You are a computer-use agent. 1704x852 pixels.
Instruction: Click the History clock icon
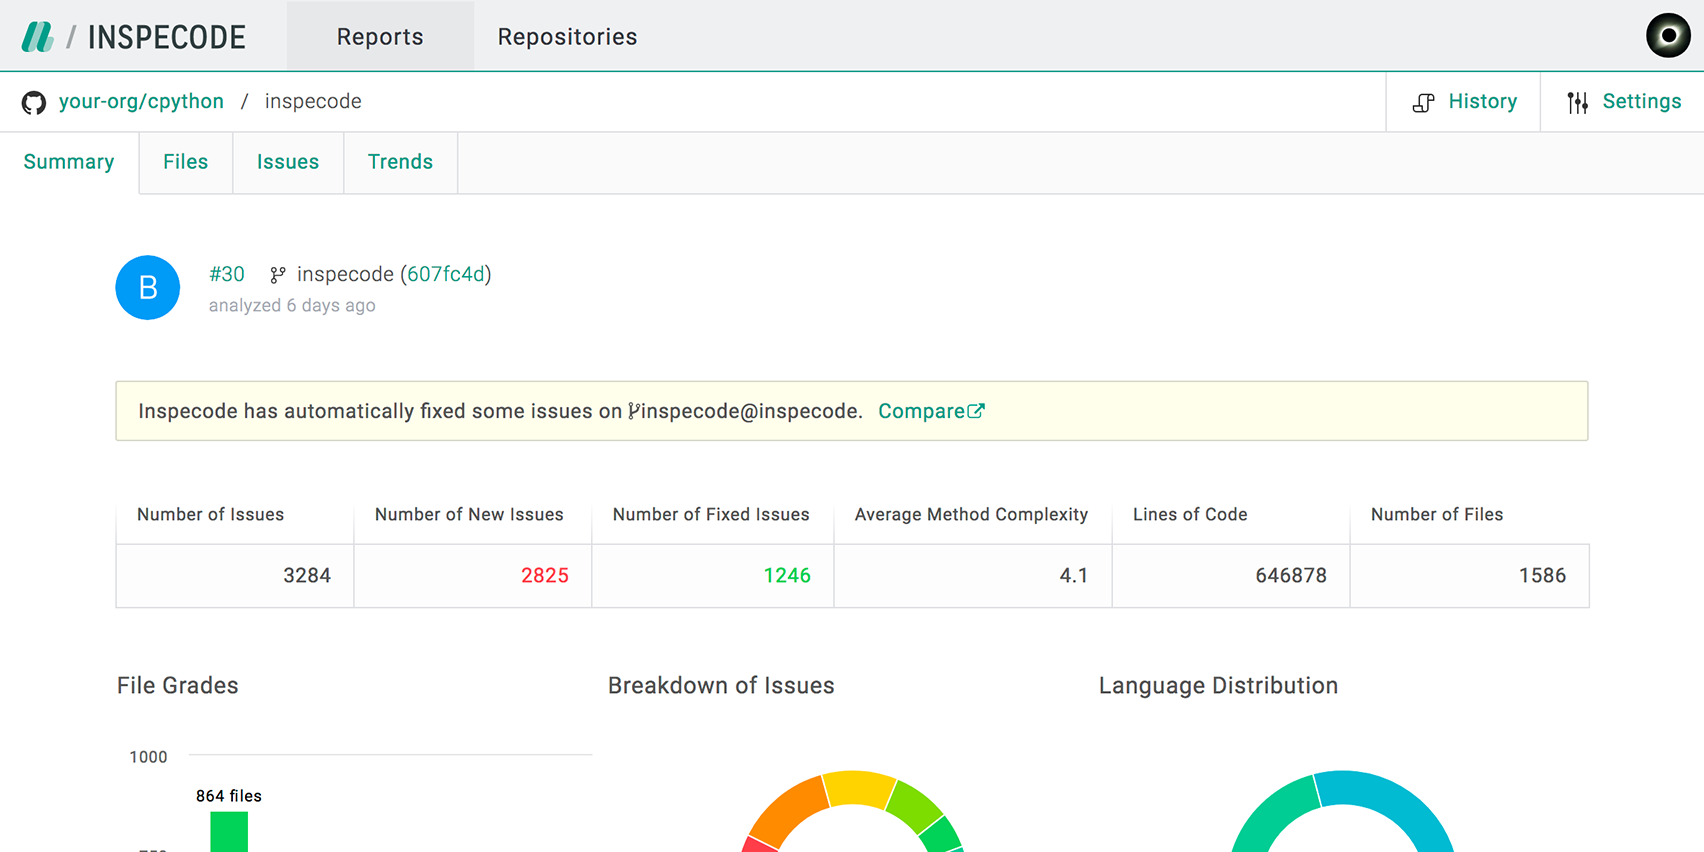point(1423,102)
